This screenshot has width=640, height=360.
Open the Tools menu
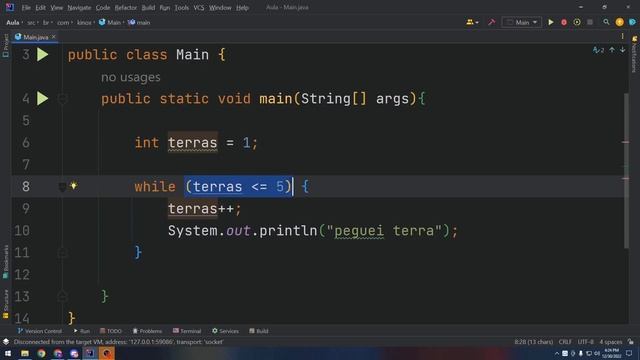[x=182, y=7]
